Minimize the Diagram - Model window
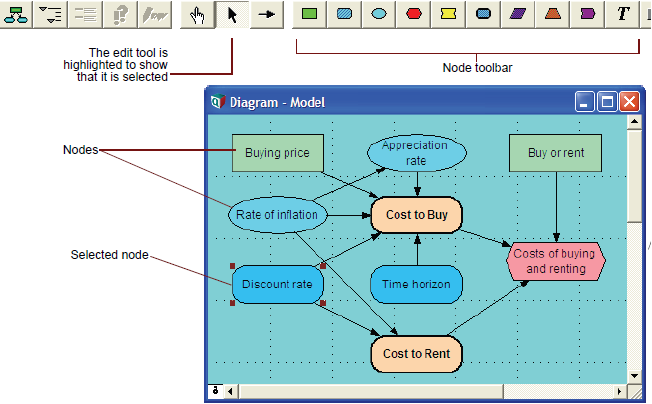 584,101
